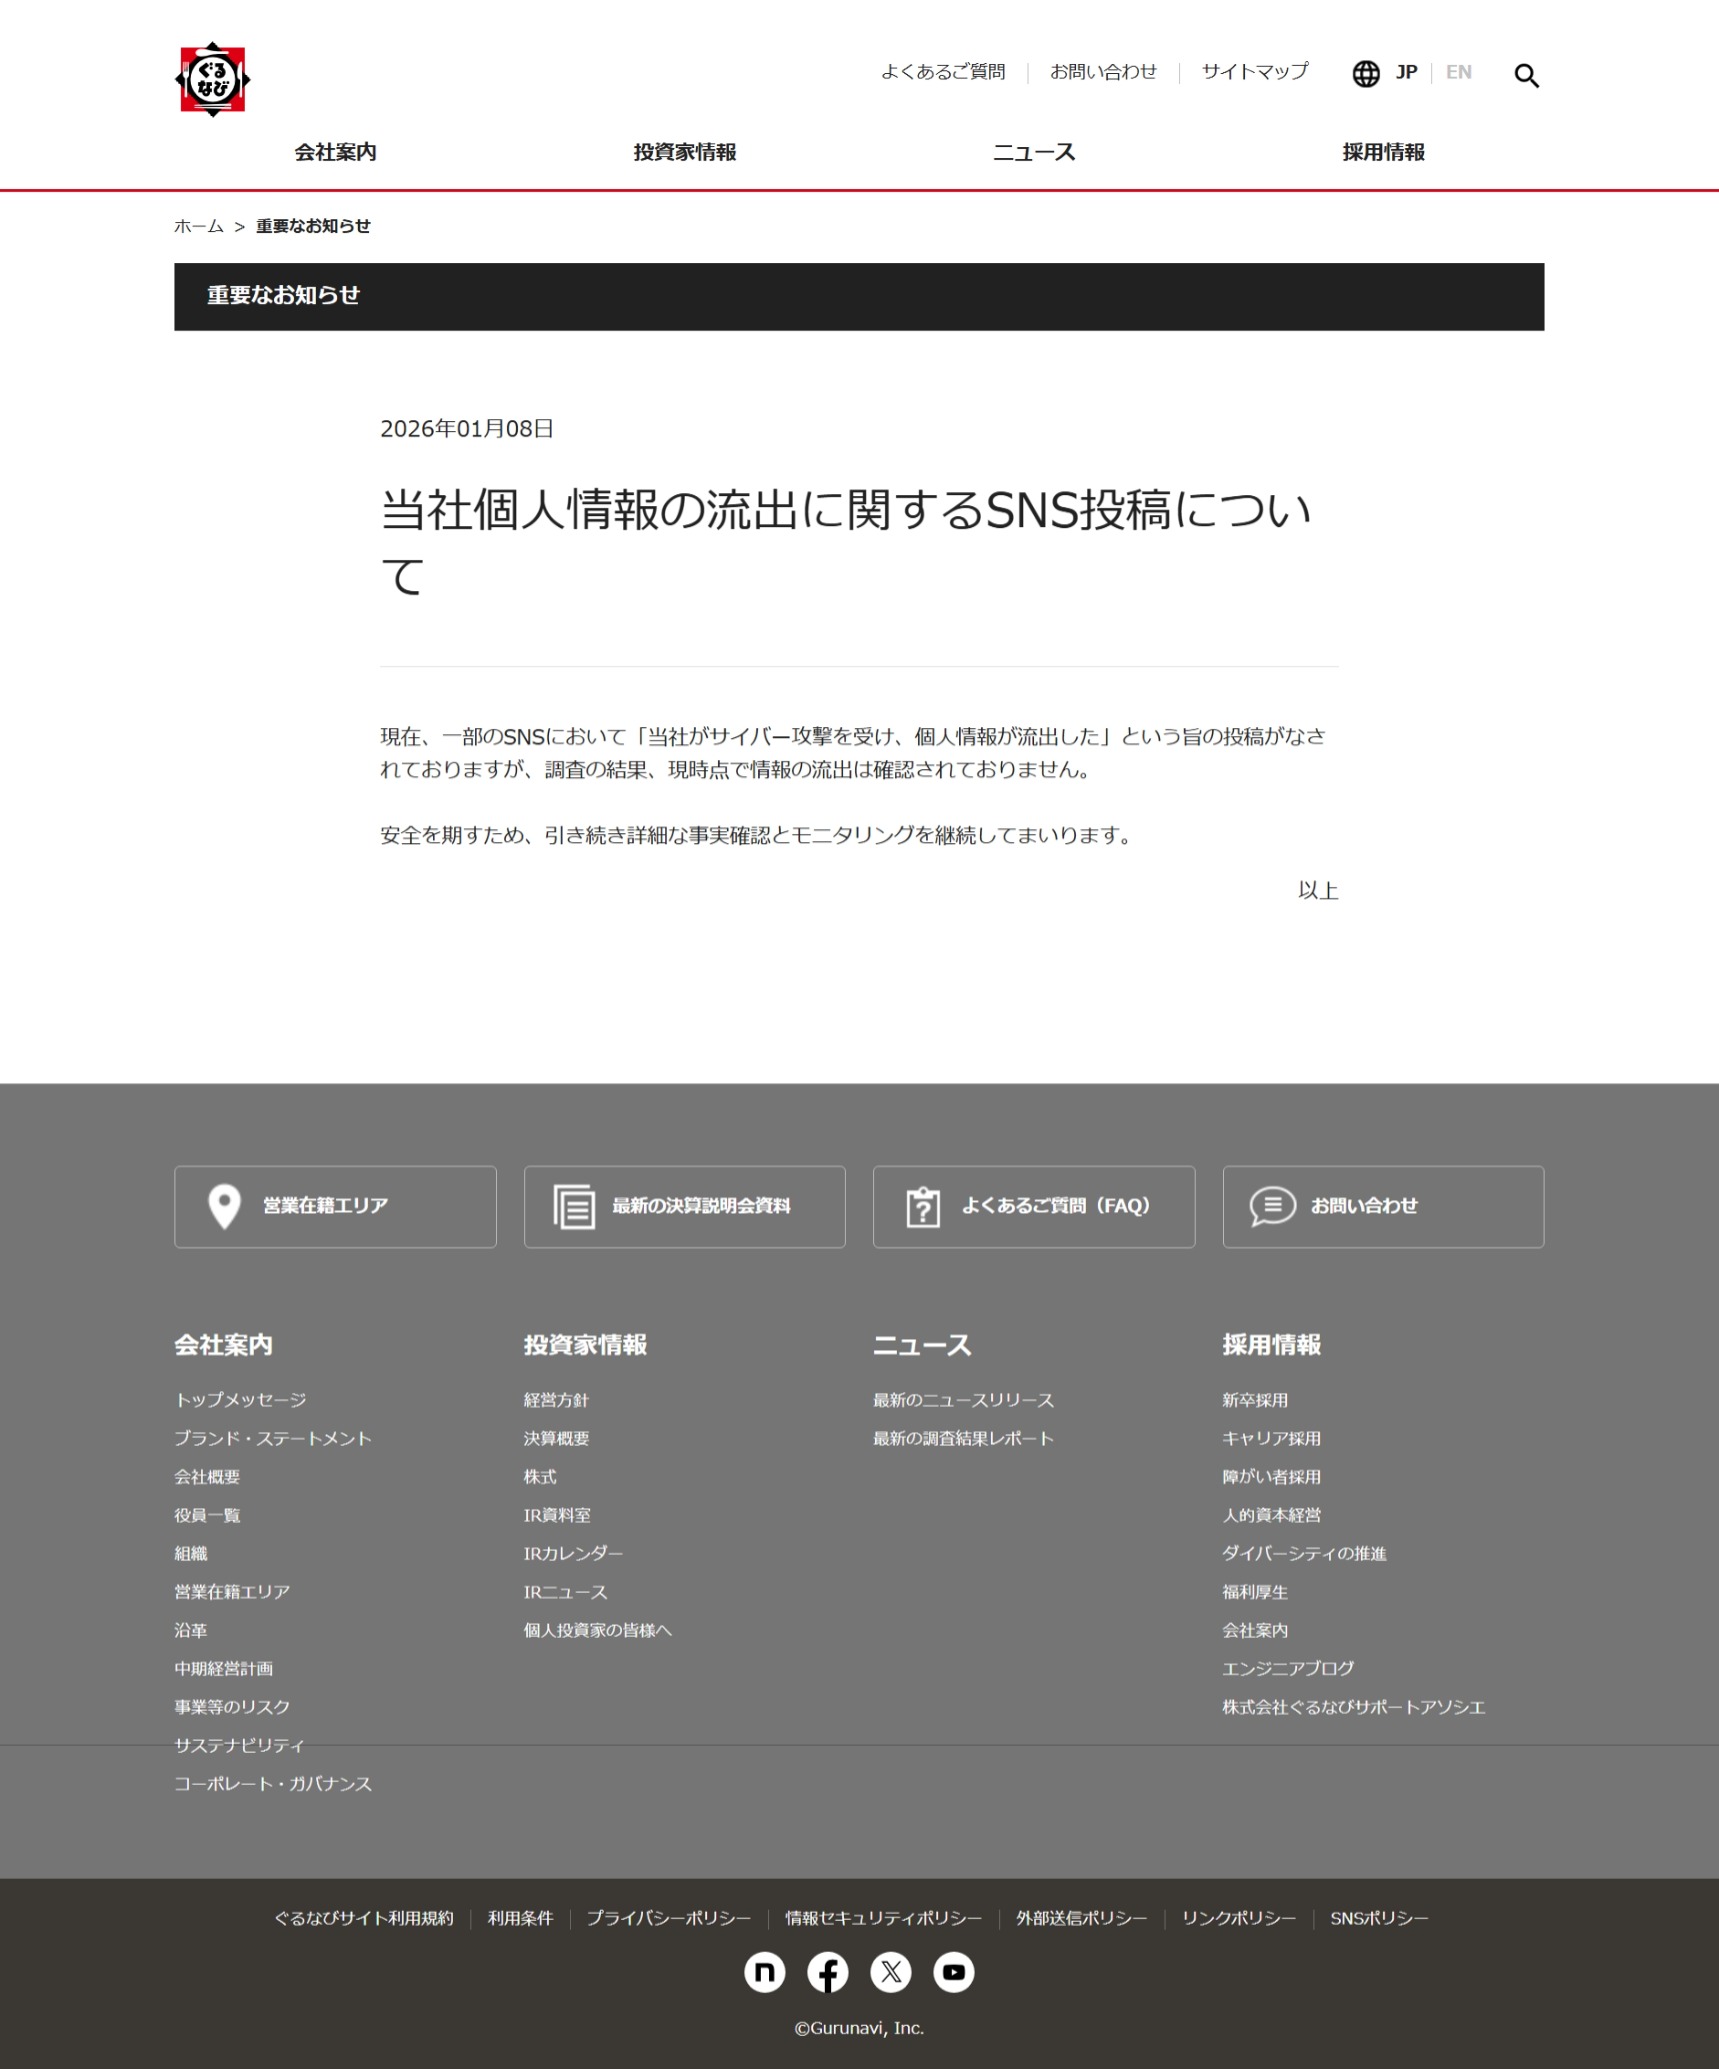
Task: Open 最新の決算説明会資料 document button
Action: [684, 1206]
